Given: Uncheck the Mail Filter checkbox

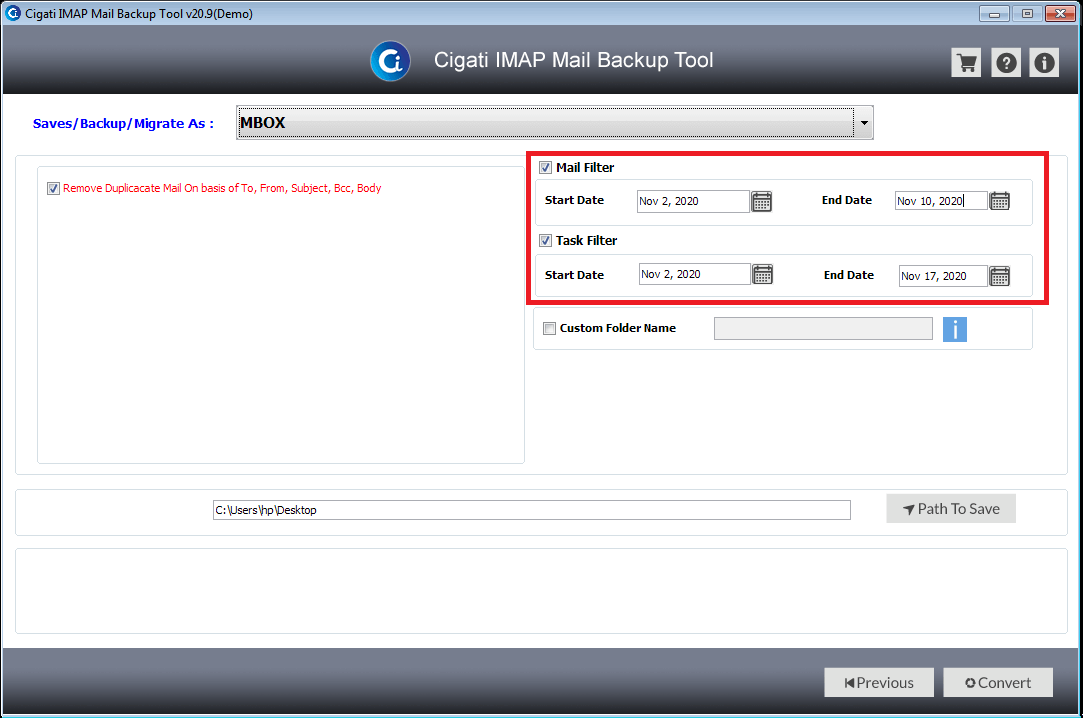Looking at the screenshot, I should click(x=546, y=168).
